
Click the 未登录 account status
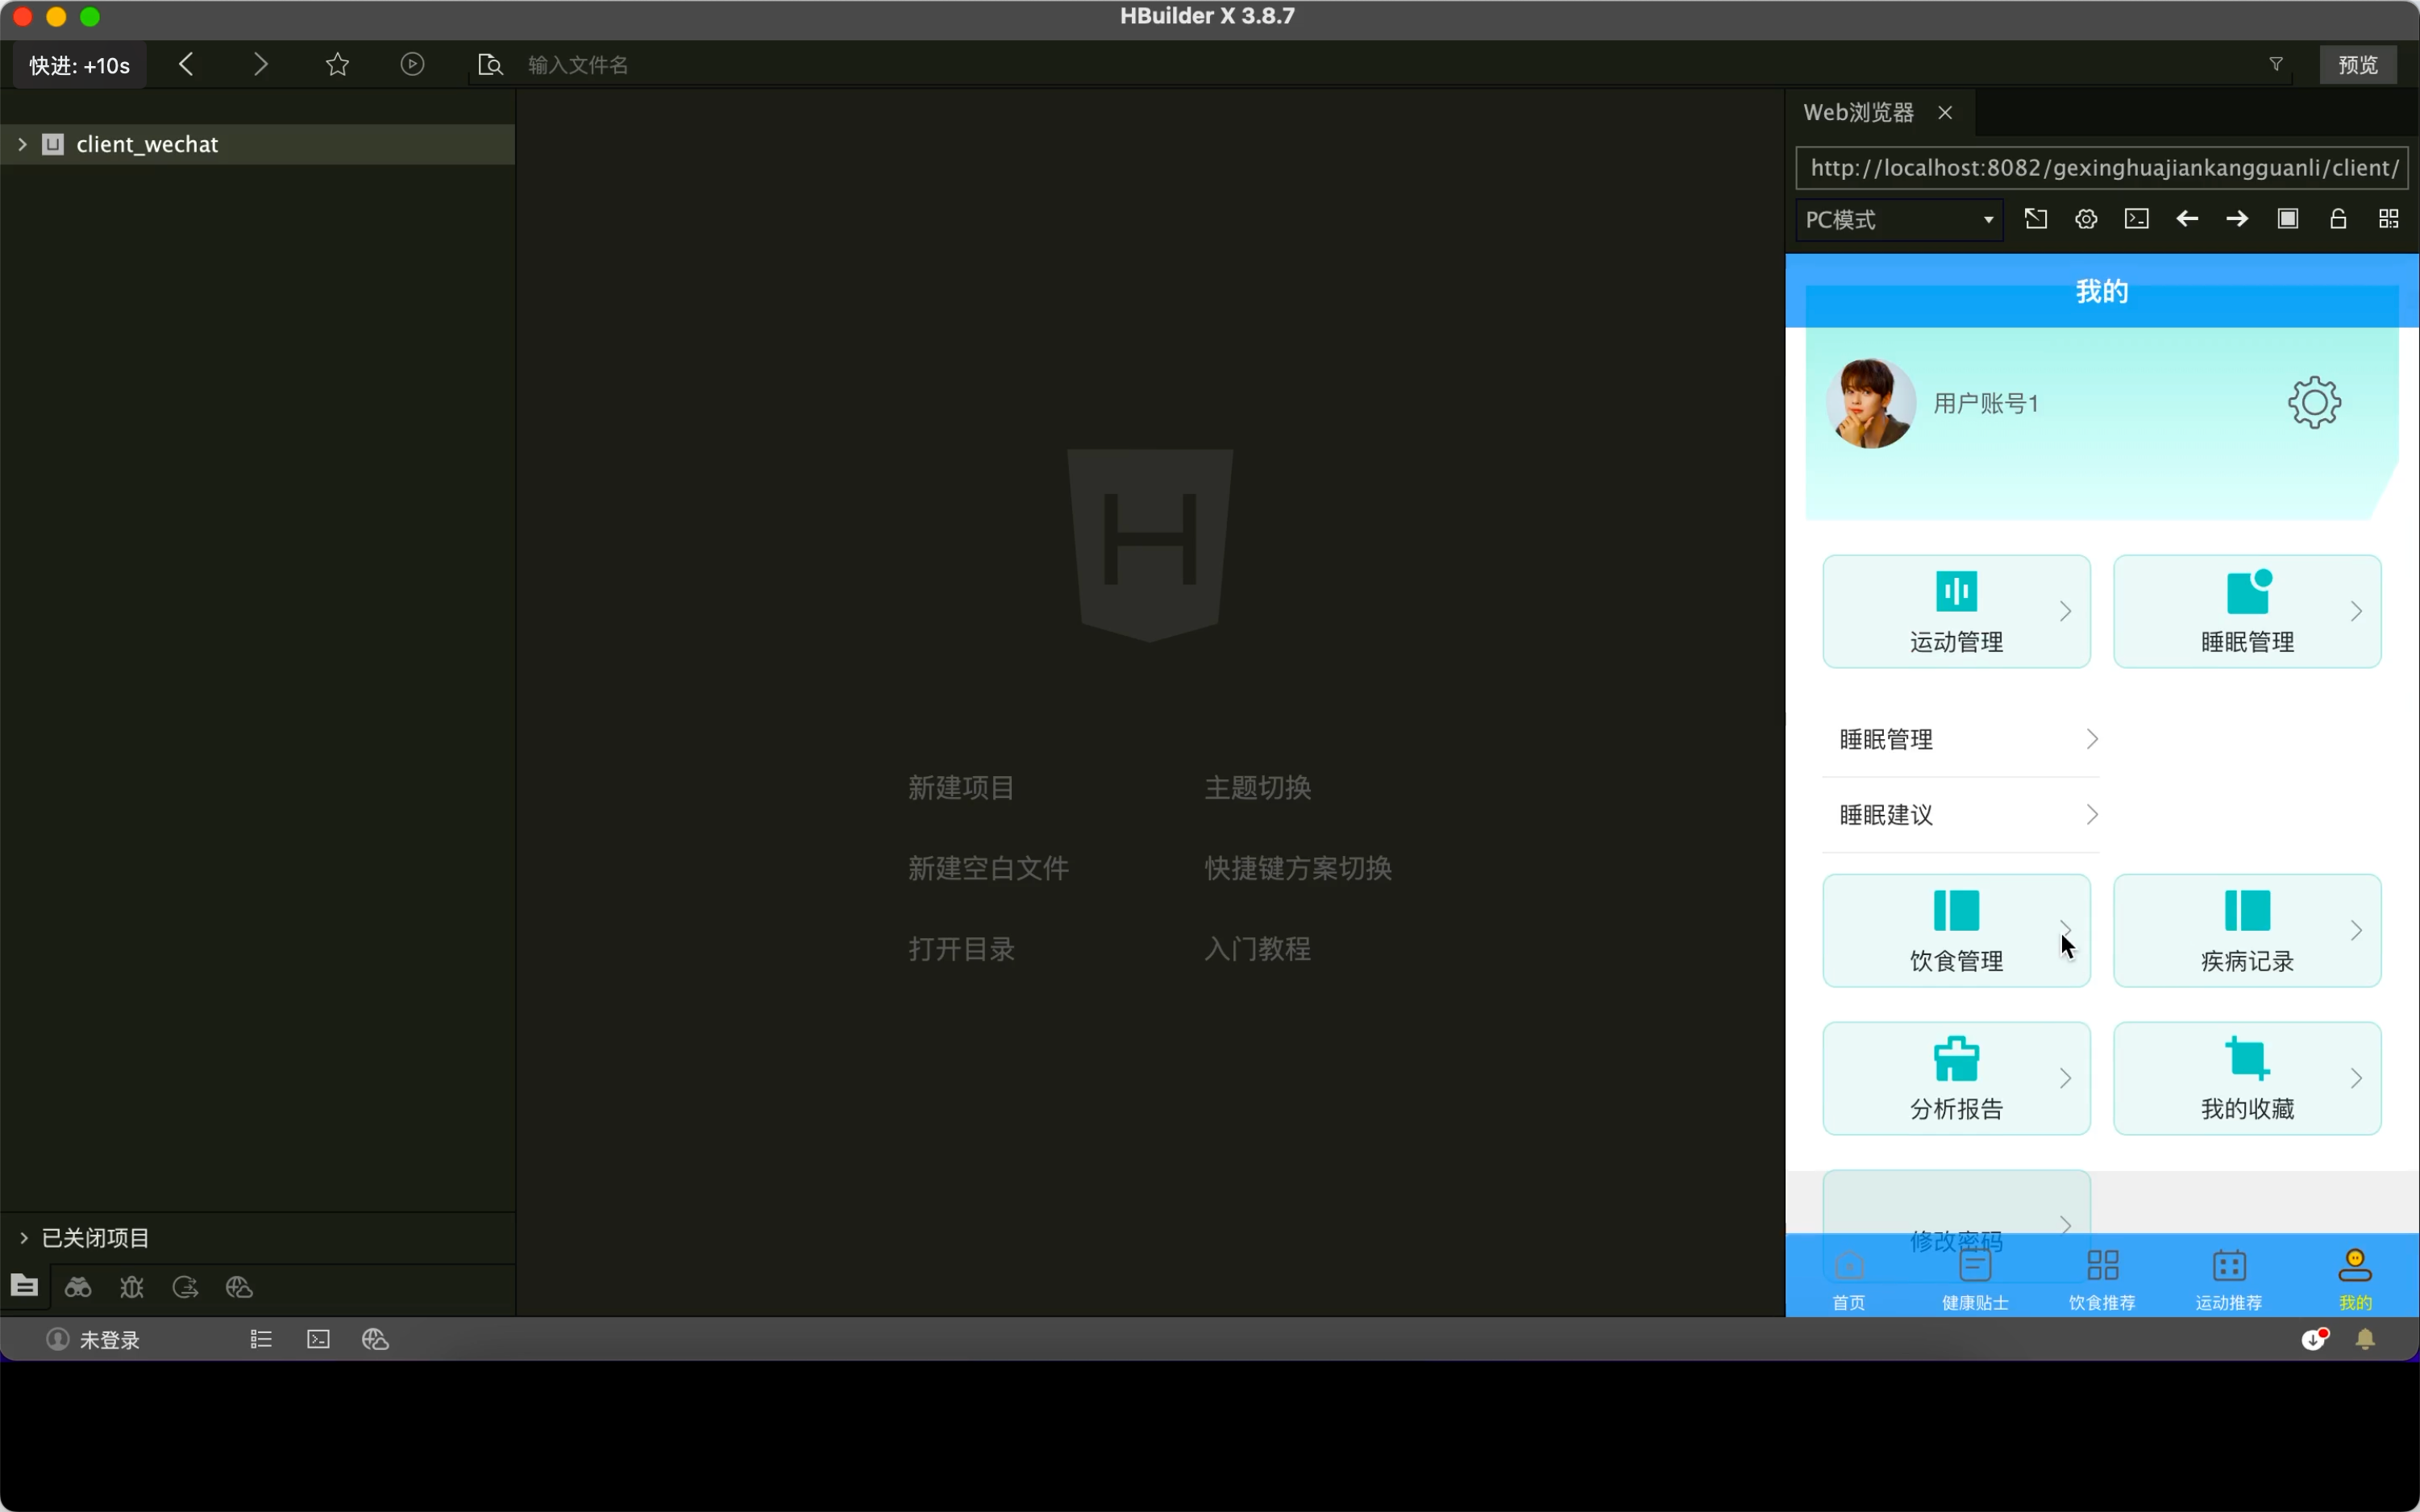(93, 1339)
